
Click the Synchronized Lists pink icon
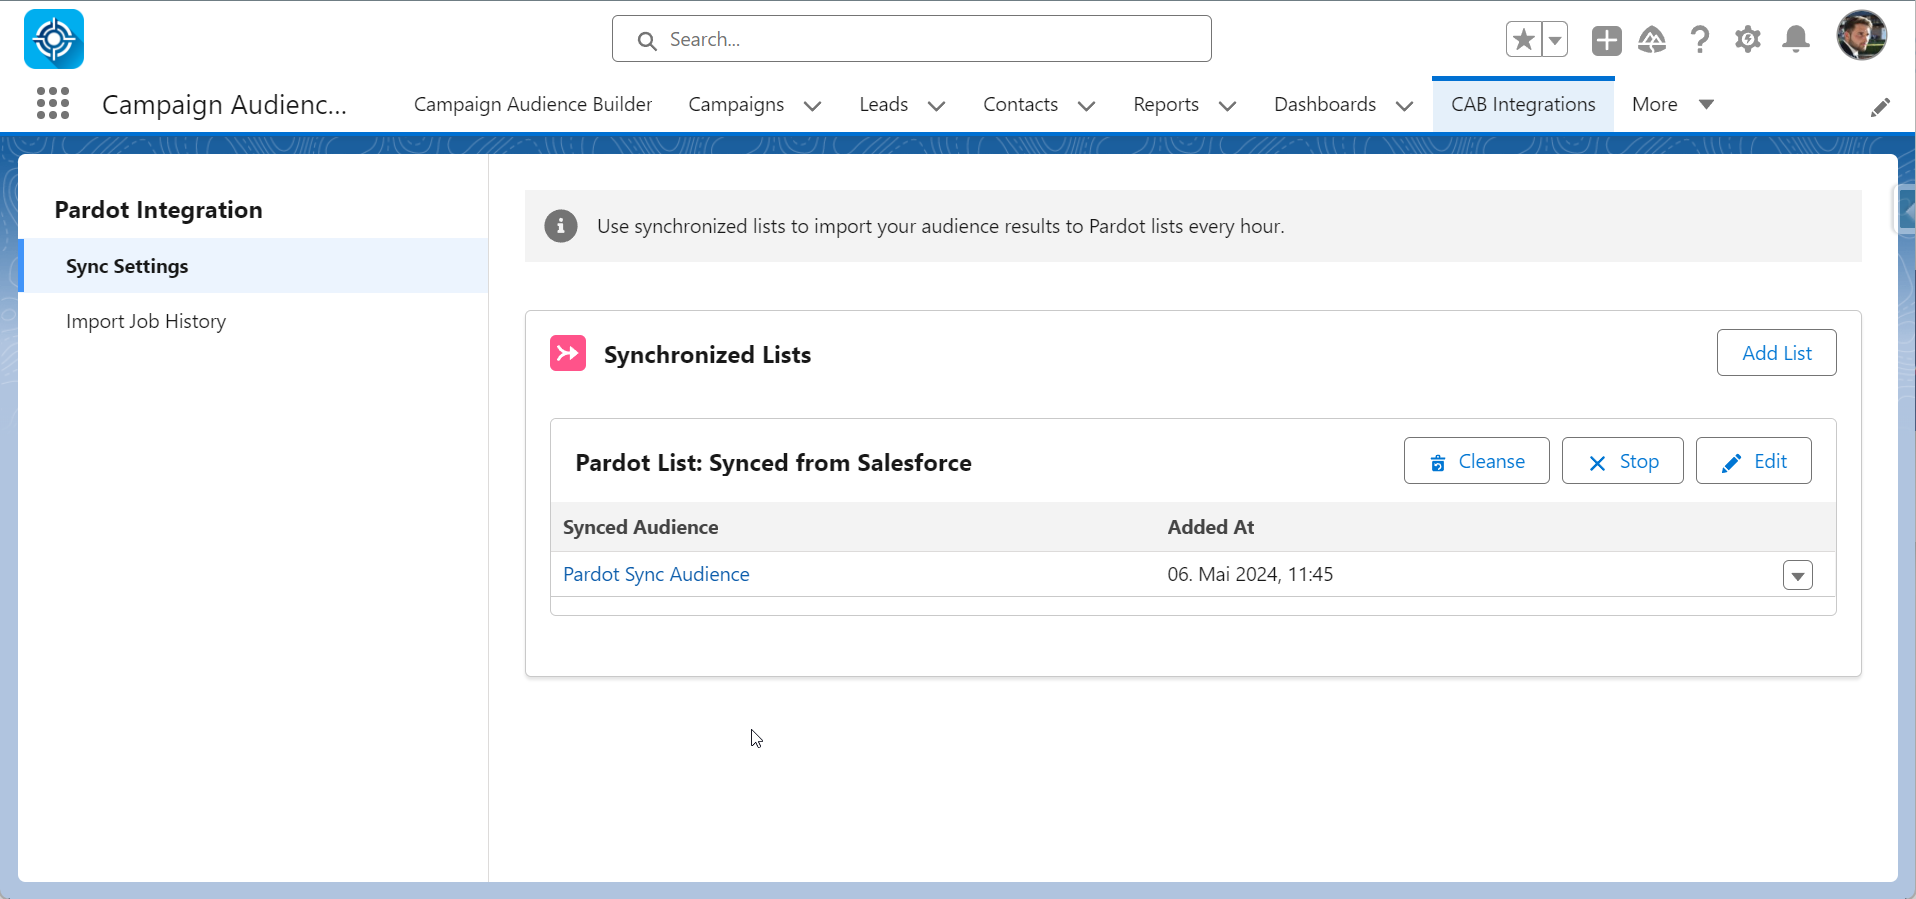tap(568, 353)
